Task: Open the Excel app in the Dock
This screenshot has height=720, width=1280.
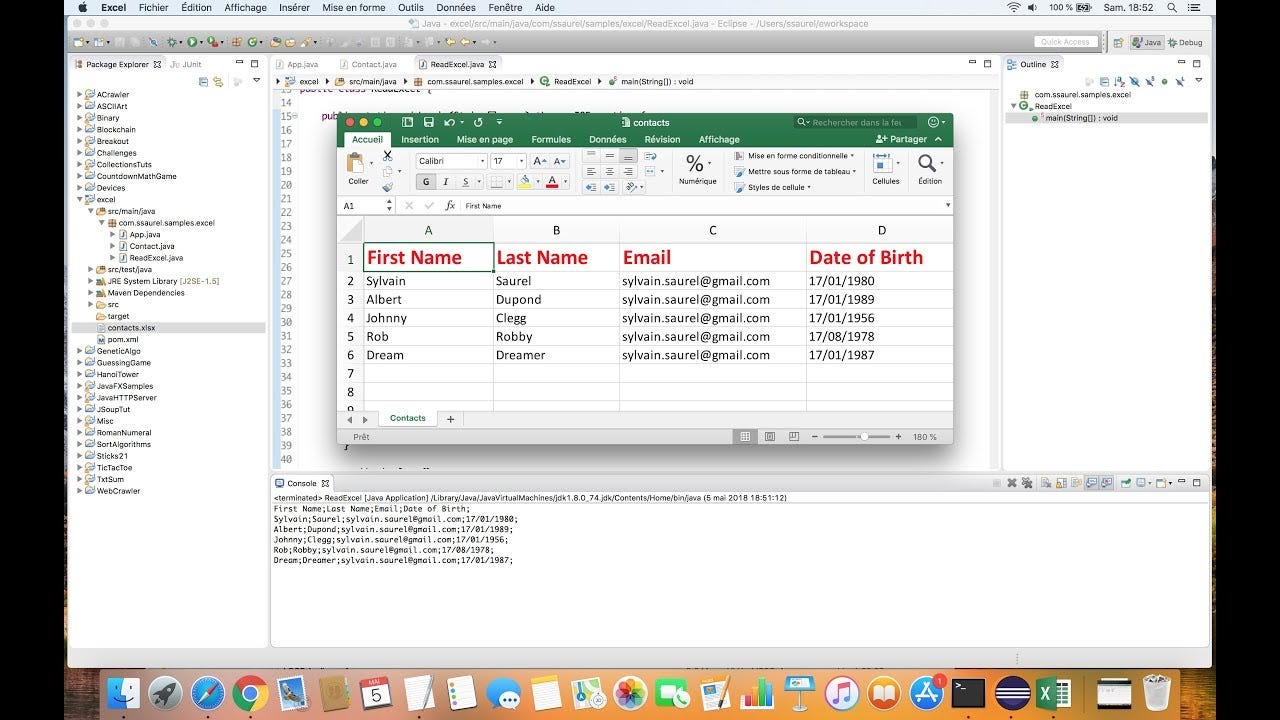Action: (x=1052, y=692)
